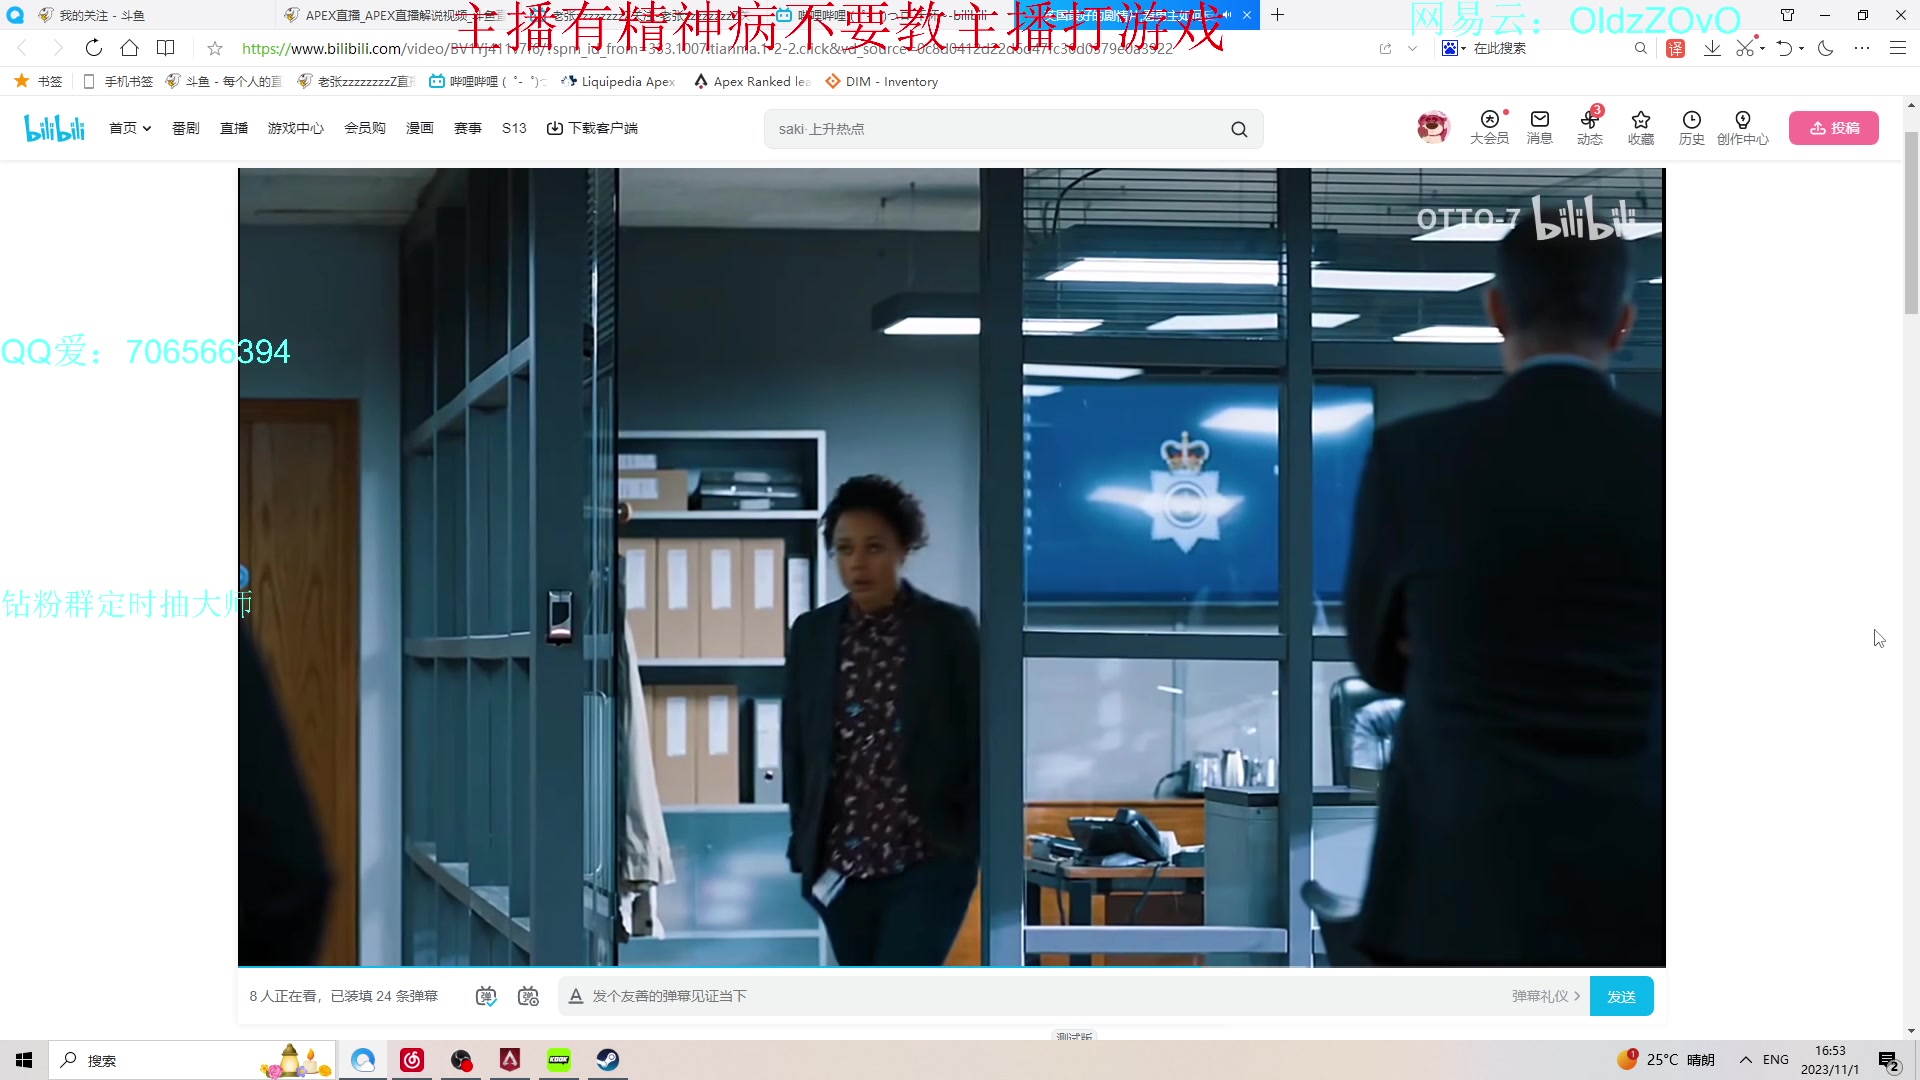This screenshot has height=1080, width=1920.
Task: Open NetEase Cloud Music taskbar icon
Action: pyautogui.click(x=412, y=1060)
